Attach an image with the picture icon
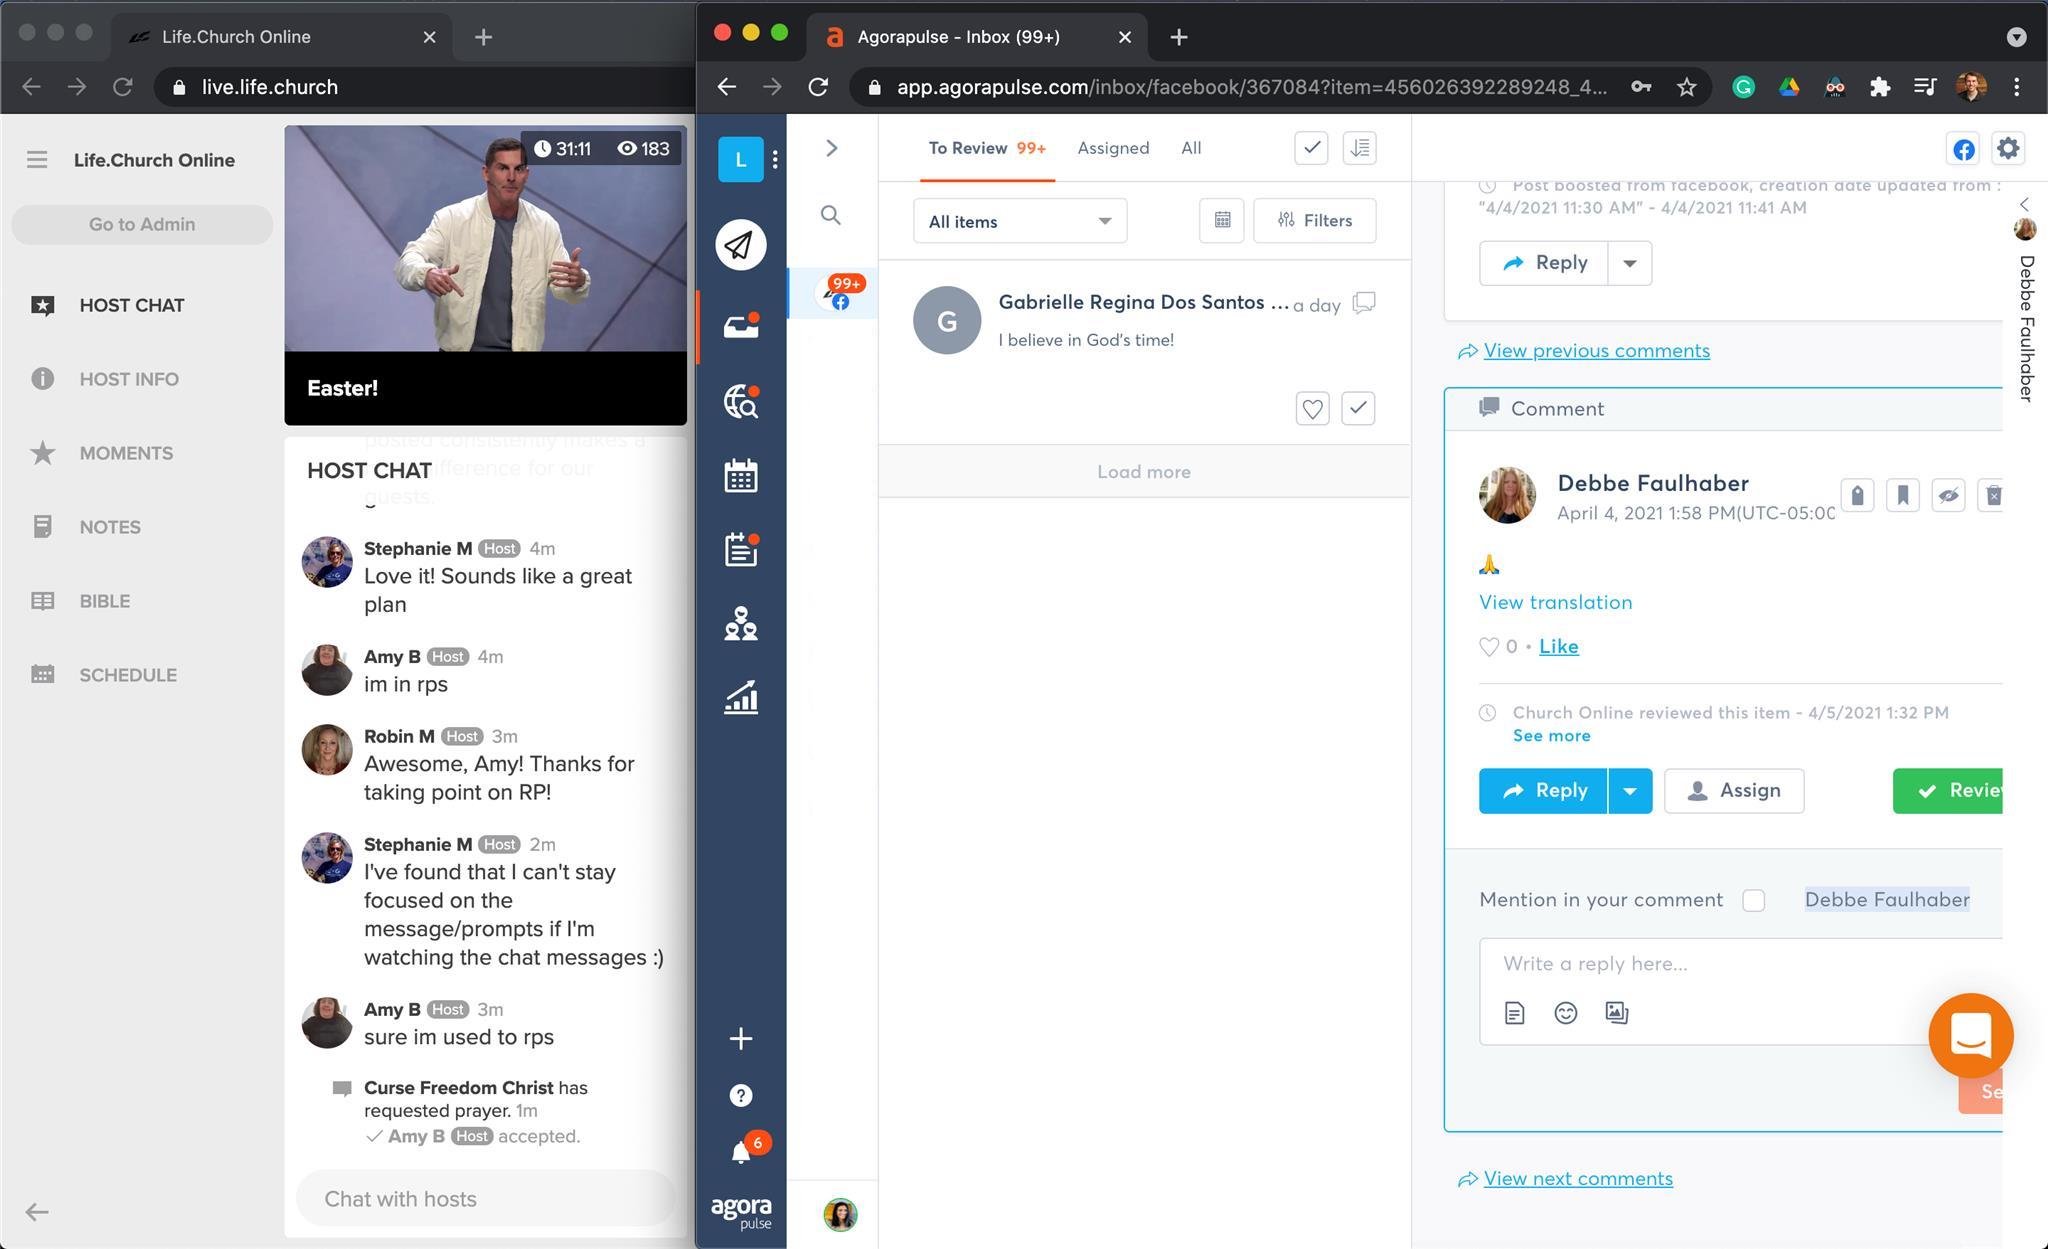 click(1616, 1013)
